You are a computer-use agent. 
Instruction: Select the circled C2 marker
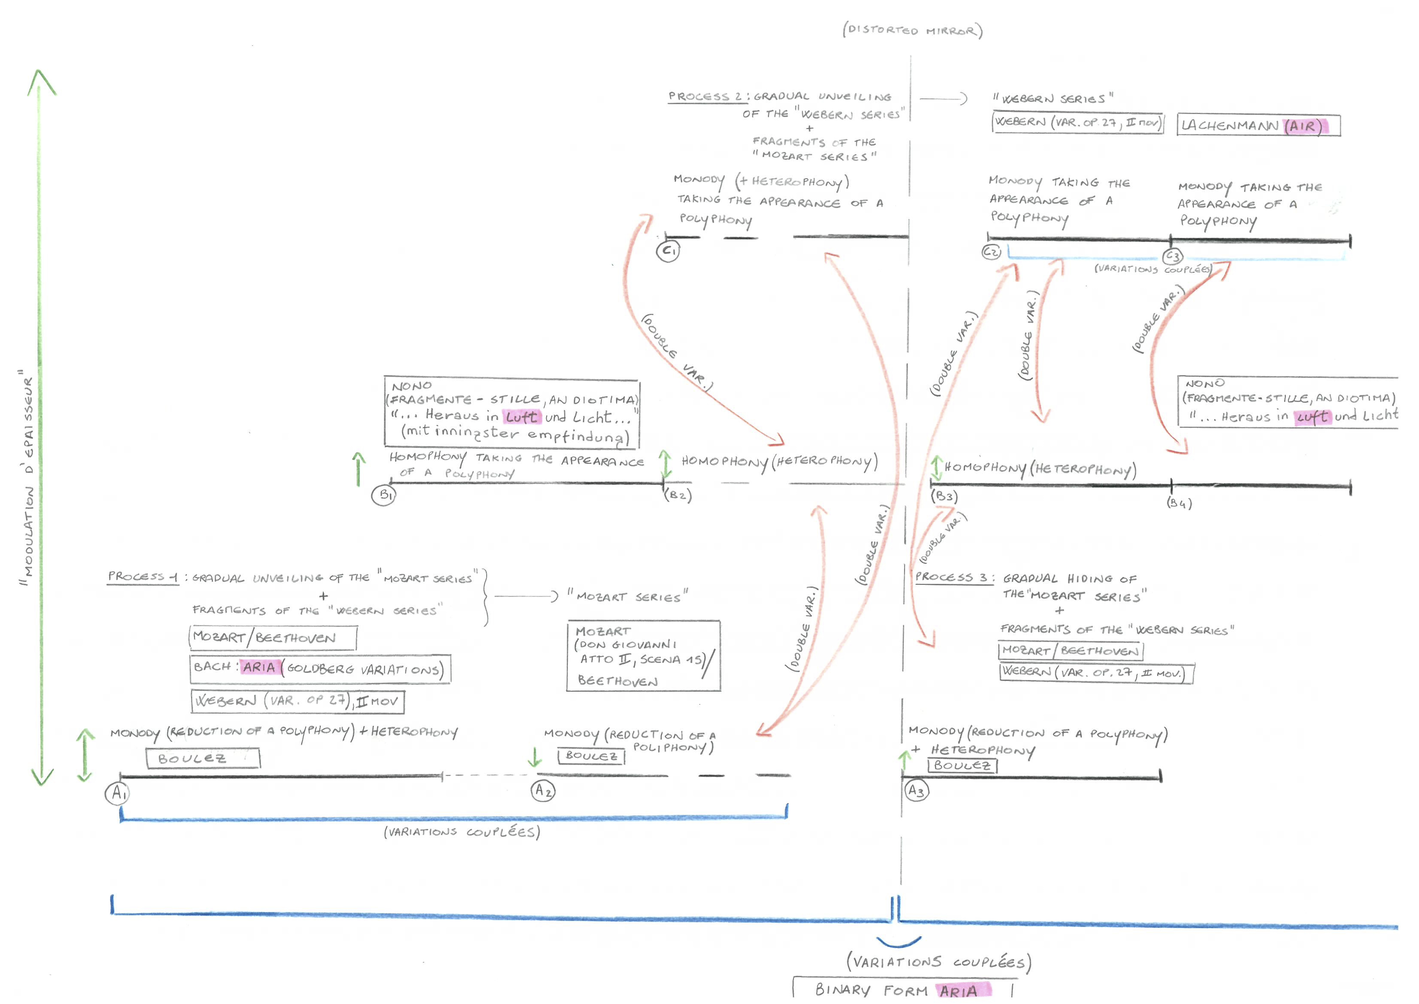coord(990,252)
